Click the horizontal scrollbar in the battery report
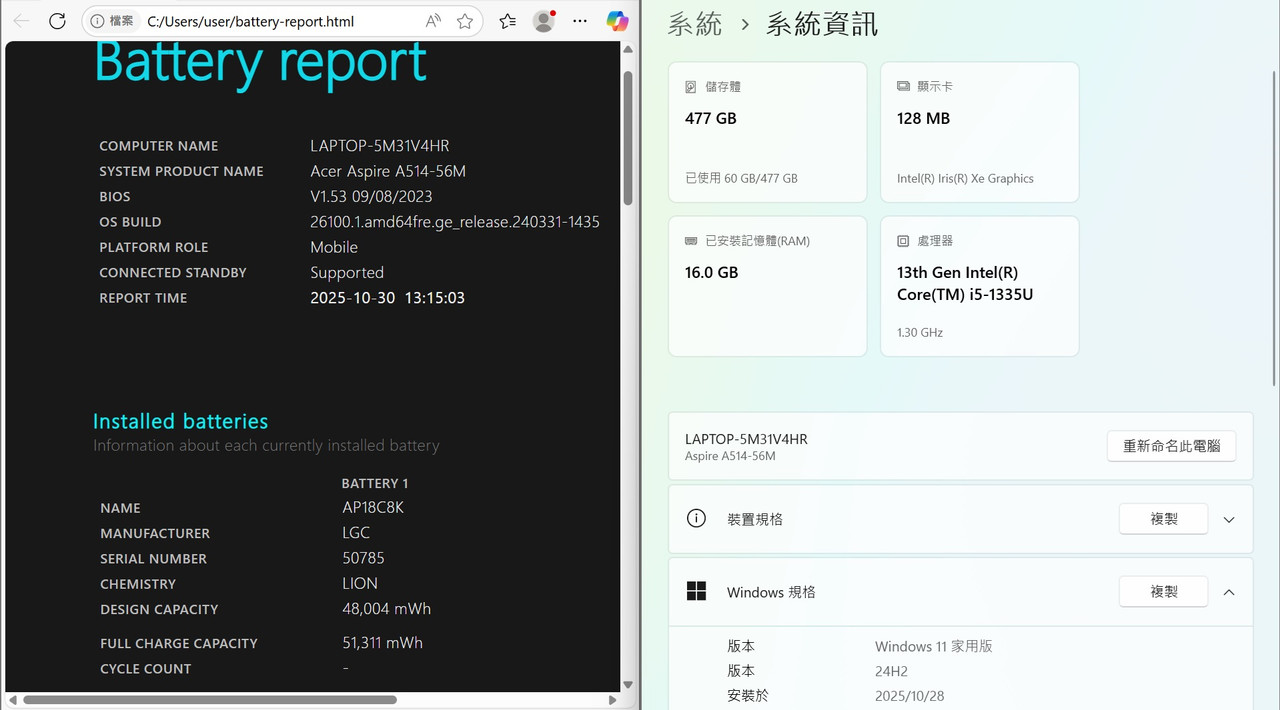This screenshot has width=1280, height=710. click(x=210, y=700)
